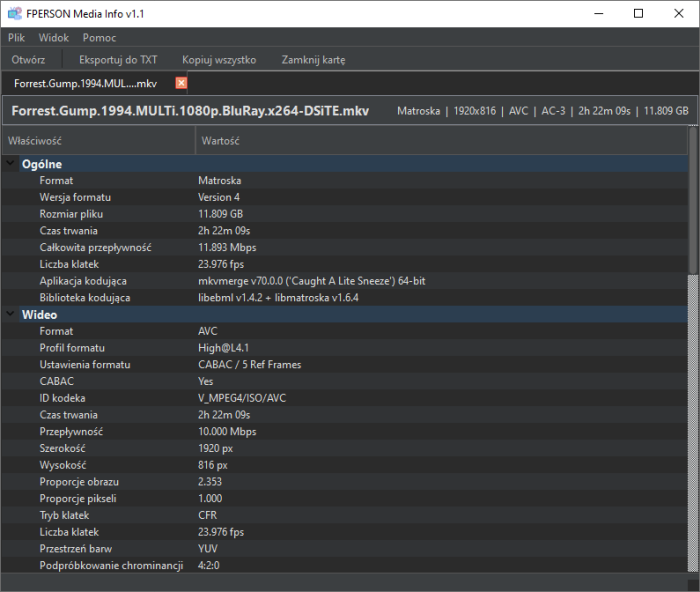700x592 pixels.
Task: Select Podpróbkowanie chrominancji row
Action: 345,565
